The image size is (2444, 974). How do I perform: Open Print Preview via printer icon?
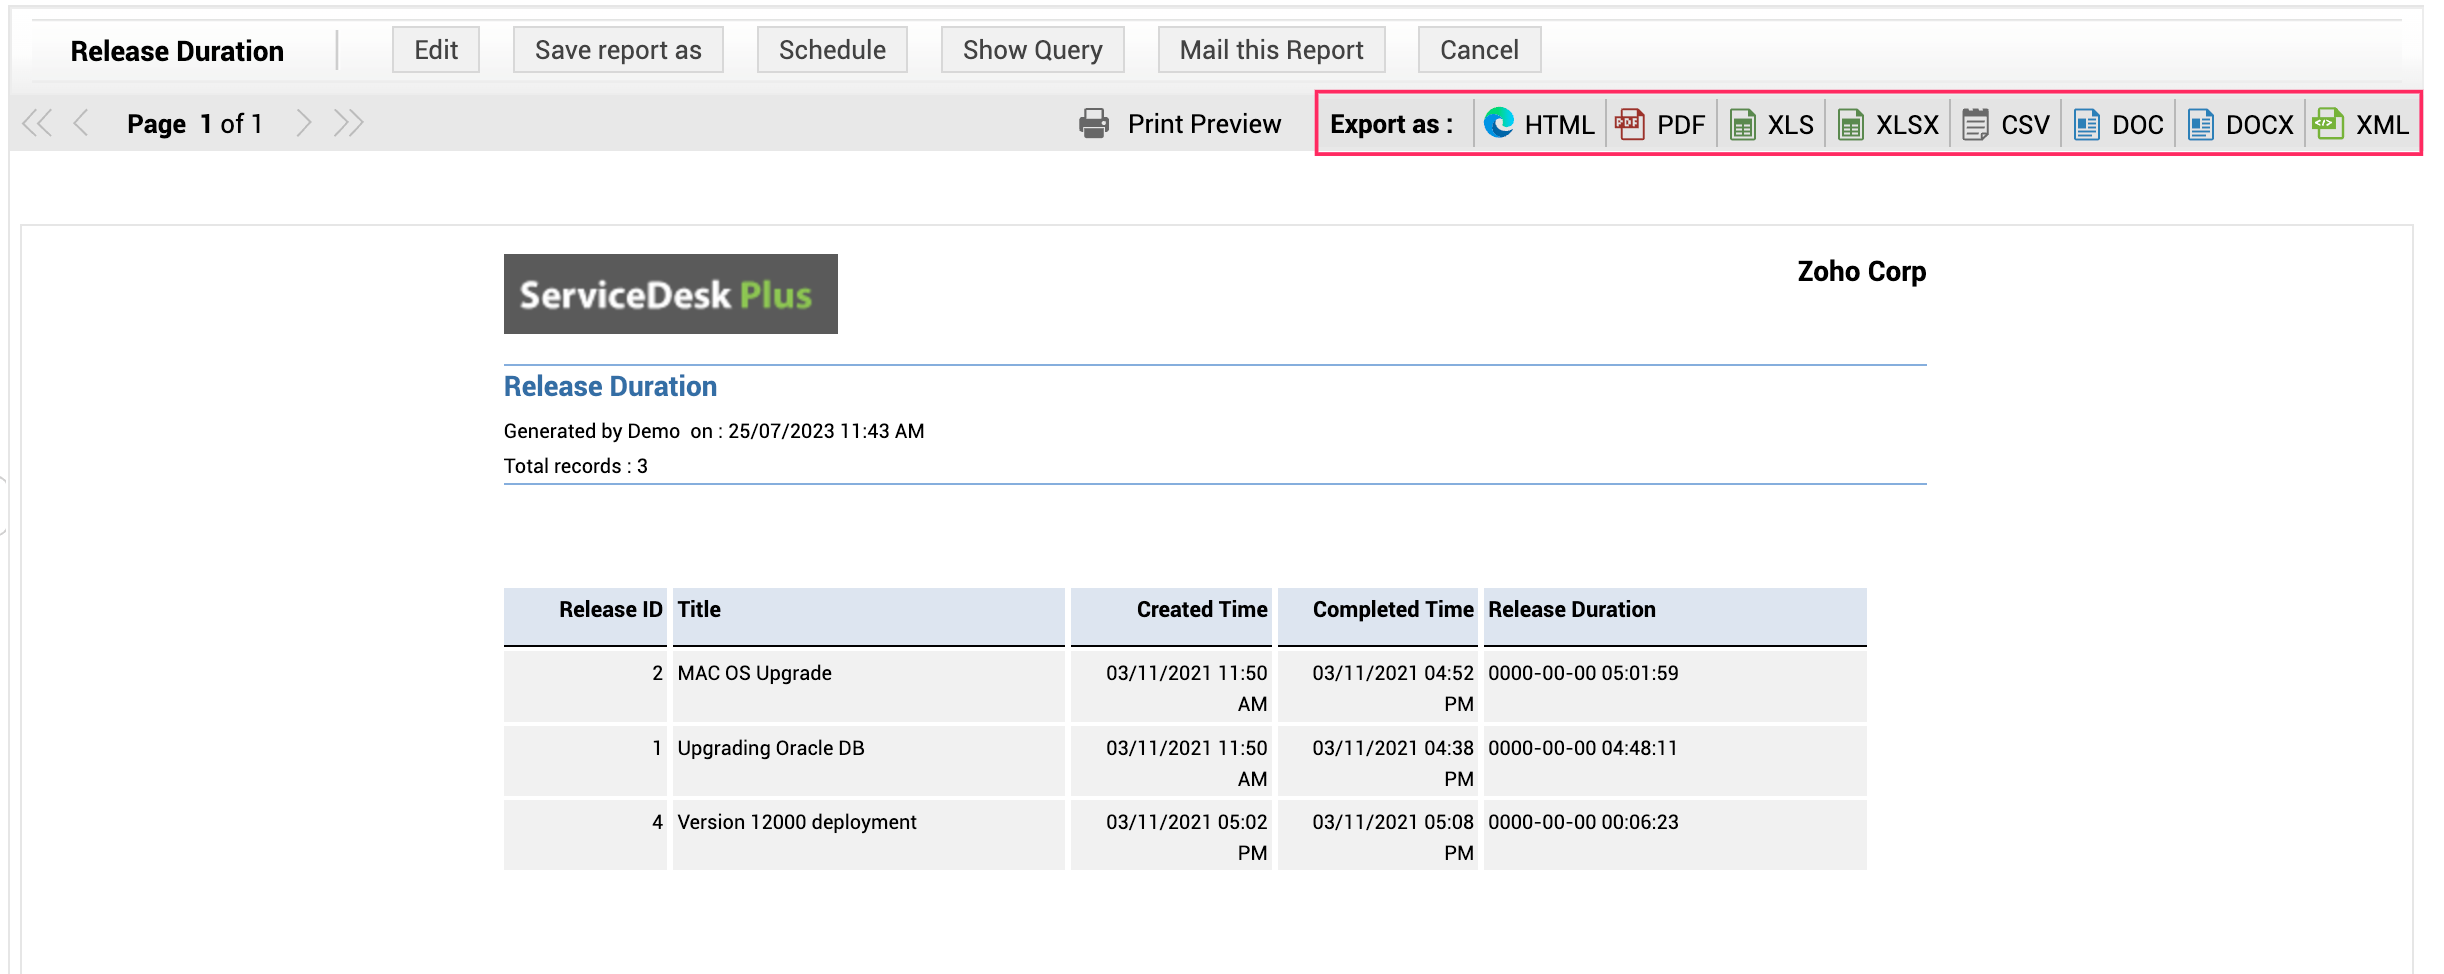coord(1094,123)
